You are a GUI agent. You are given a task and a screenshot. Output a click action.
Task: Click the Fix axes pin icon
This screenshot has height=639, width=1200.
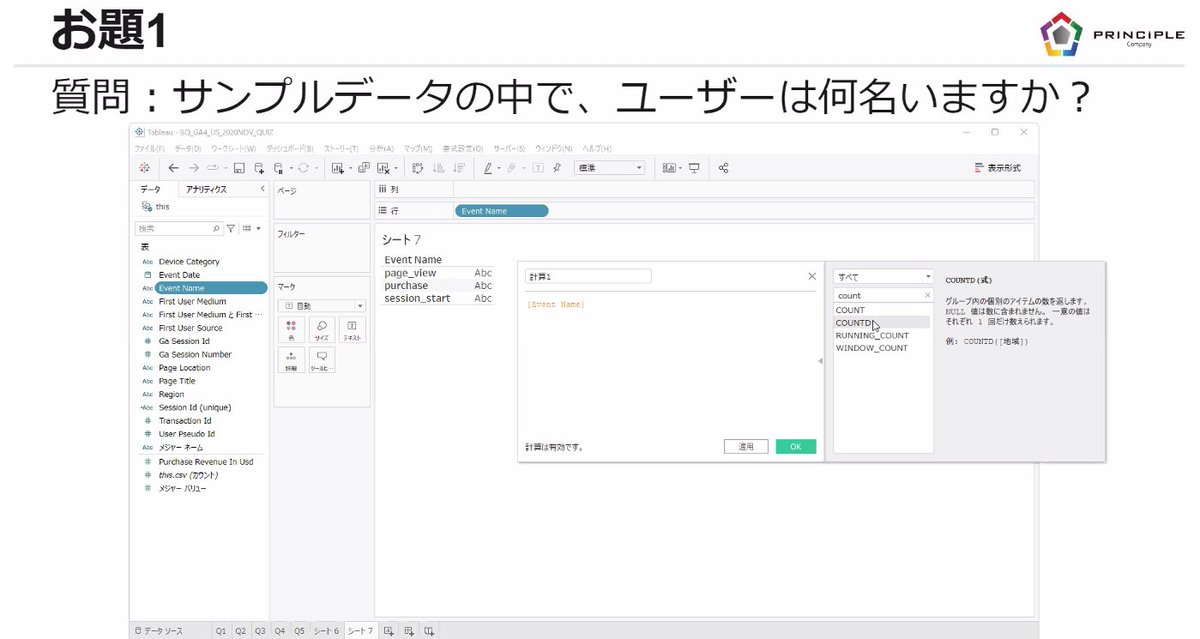(557, 168)
